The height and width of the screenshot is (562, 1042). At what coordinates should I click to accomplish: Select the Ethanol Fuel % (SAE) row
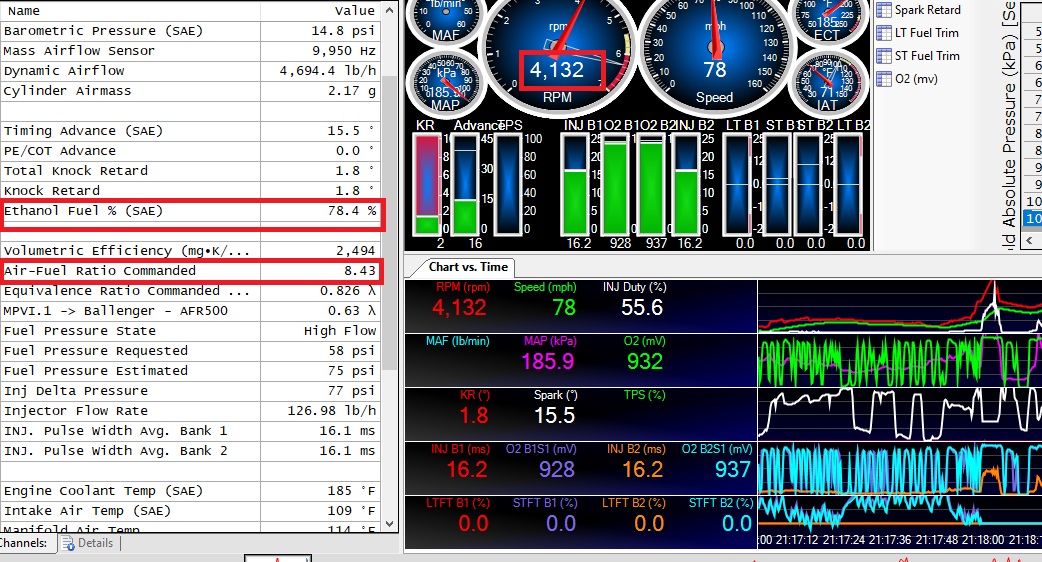tap(190, 211)
